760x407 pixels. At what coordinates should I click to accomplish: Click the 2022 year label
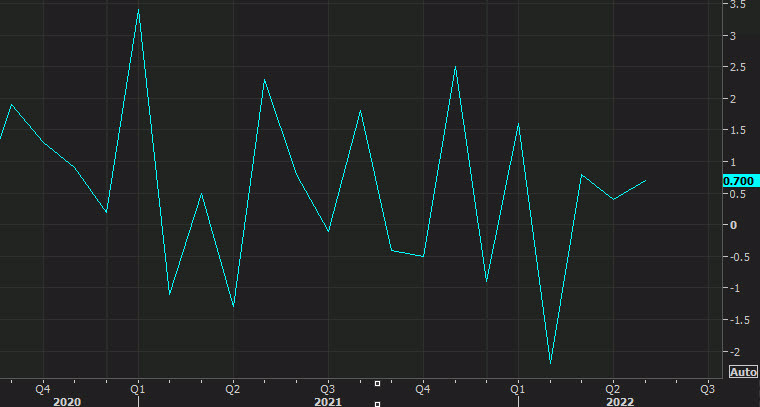tap(620, 401)
